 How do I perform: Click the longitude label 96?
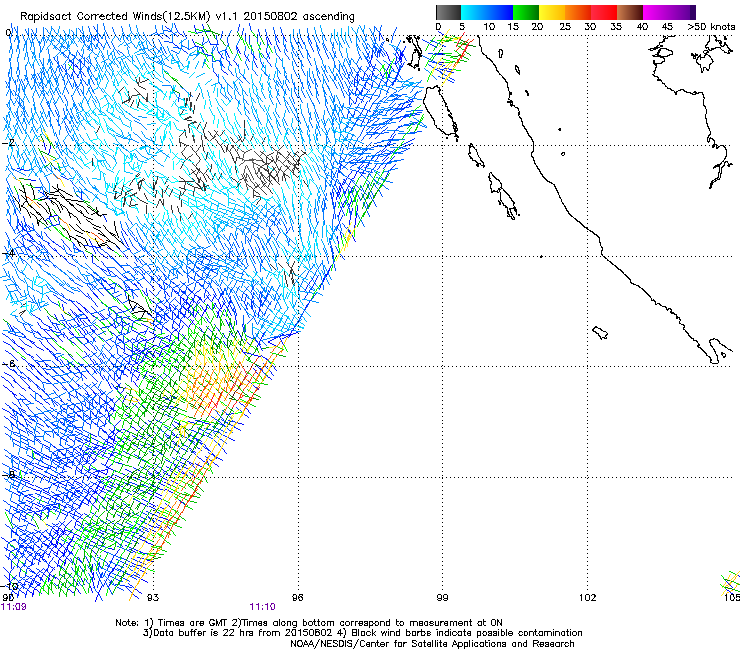[x=297, y=598]
